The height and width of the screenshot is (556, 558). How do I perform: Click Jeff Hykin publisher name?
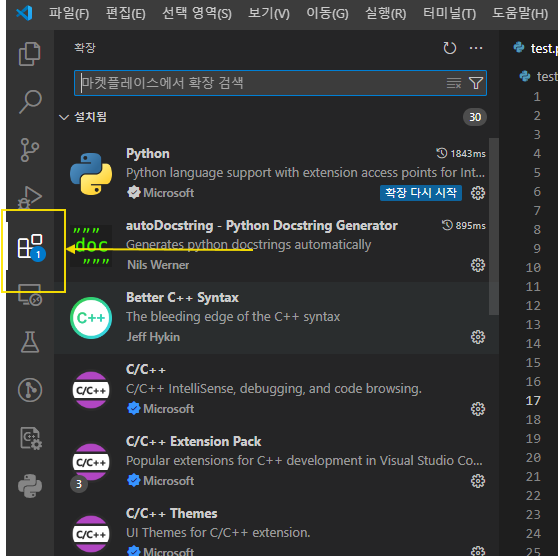coord(153,337)
